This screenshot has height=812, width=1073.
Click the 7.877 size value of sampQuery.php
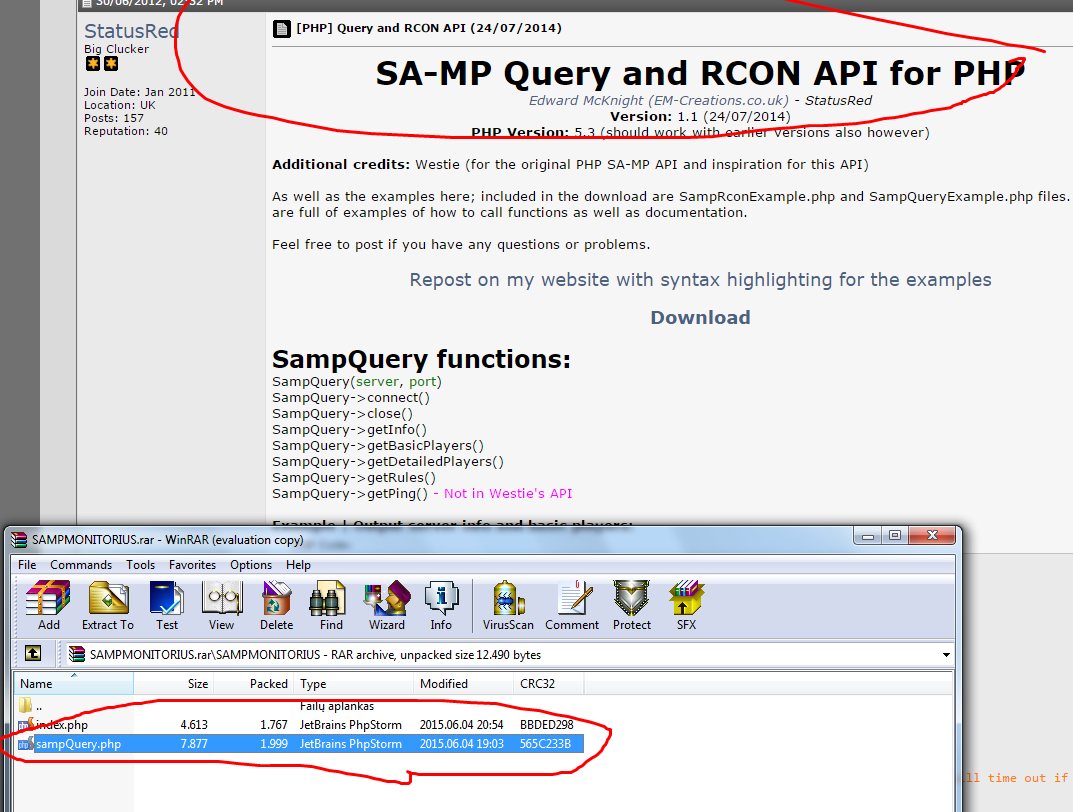click(x=194, y=744)
